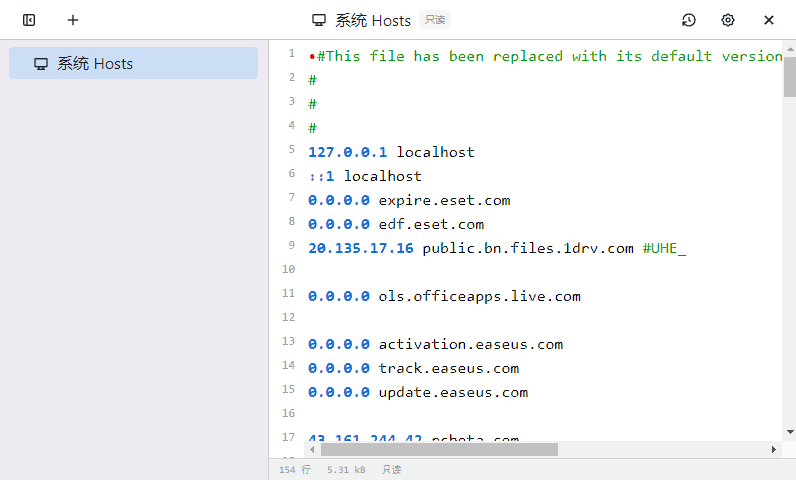Click line number 10 in the gutter
Screen dimensions: 796x480
[288, 269]
